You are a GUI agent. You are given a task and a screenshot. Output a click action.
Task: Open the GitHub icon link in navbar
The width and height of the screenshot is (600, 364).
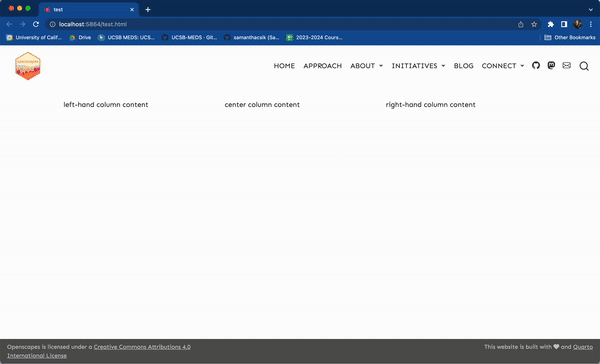[536, 65]
